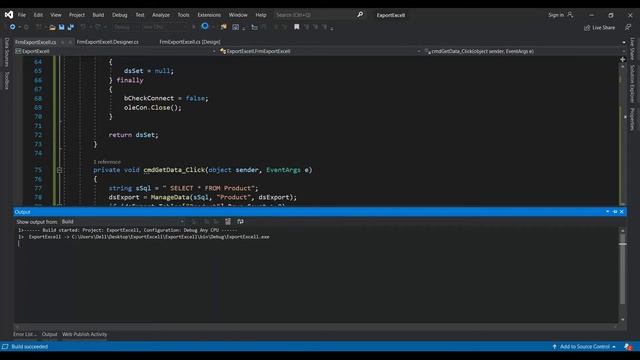This screenshot has width=640, height=360.
Task: Click the Save All icon
Action: (71, 27)
